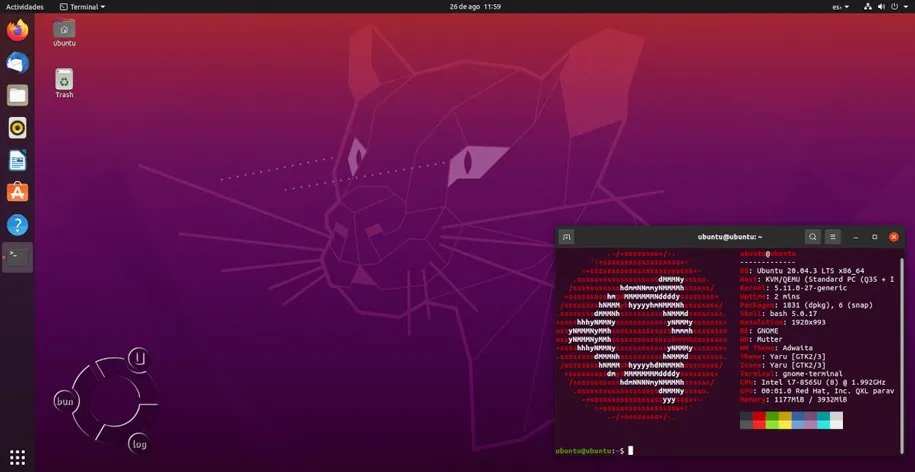Expand the 'es' keyboard layout selector
This screenshot has height=472, width=915.
[x=838, y=6]
